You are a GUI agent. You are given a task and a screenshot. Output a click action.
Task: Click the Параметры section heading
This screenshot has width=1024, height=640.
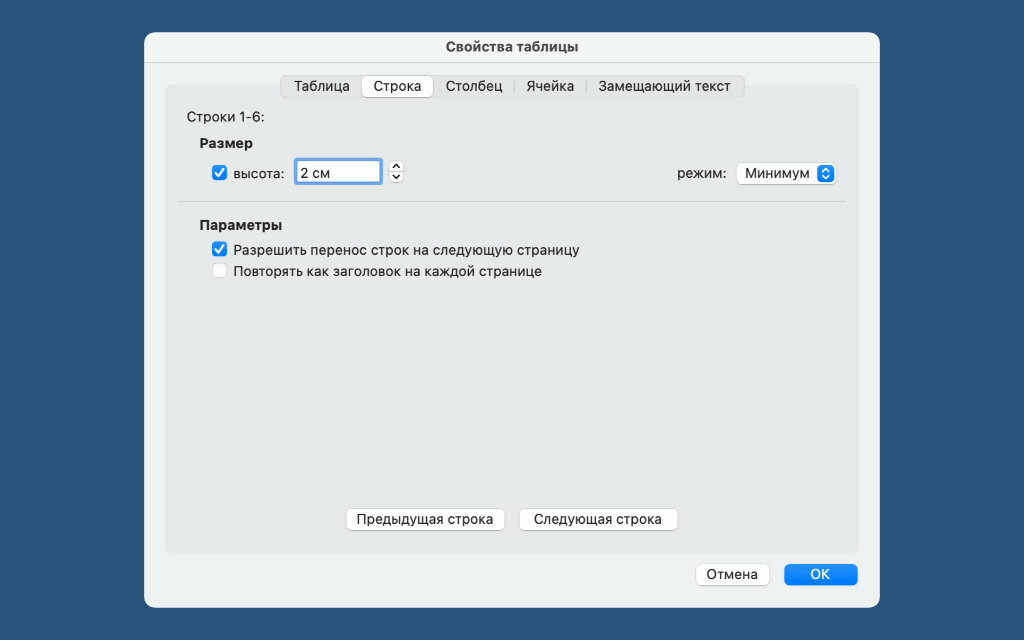[240, 225]
